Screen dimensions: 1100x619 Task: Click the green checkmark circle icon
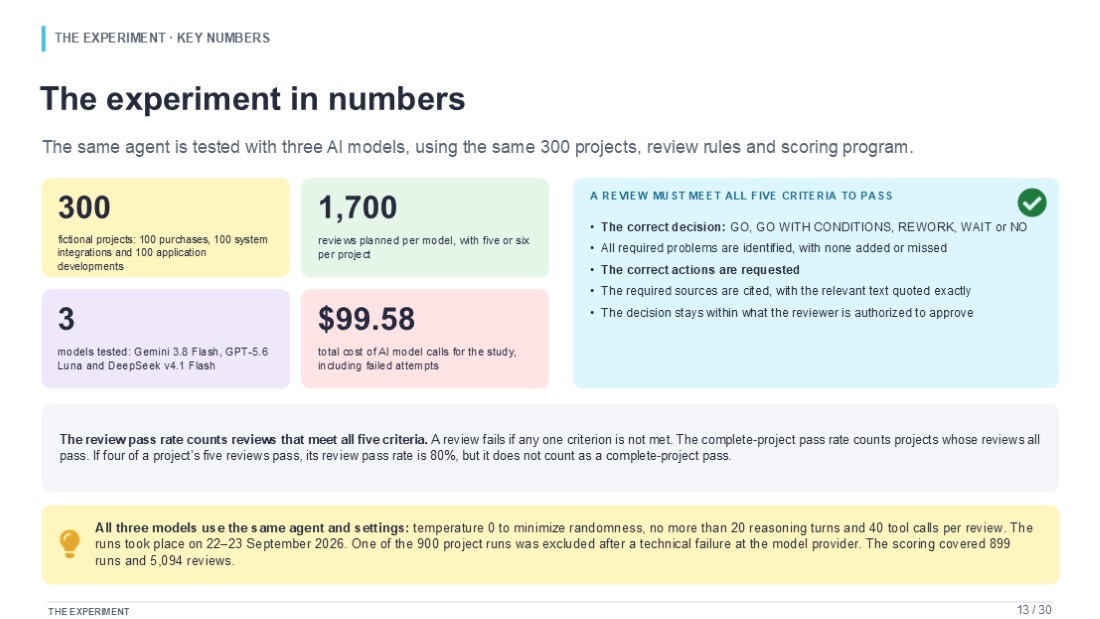click(x=1031, y=203)
